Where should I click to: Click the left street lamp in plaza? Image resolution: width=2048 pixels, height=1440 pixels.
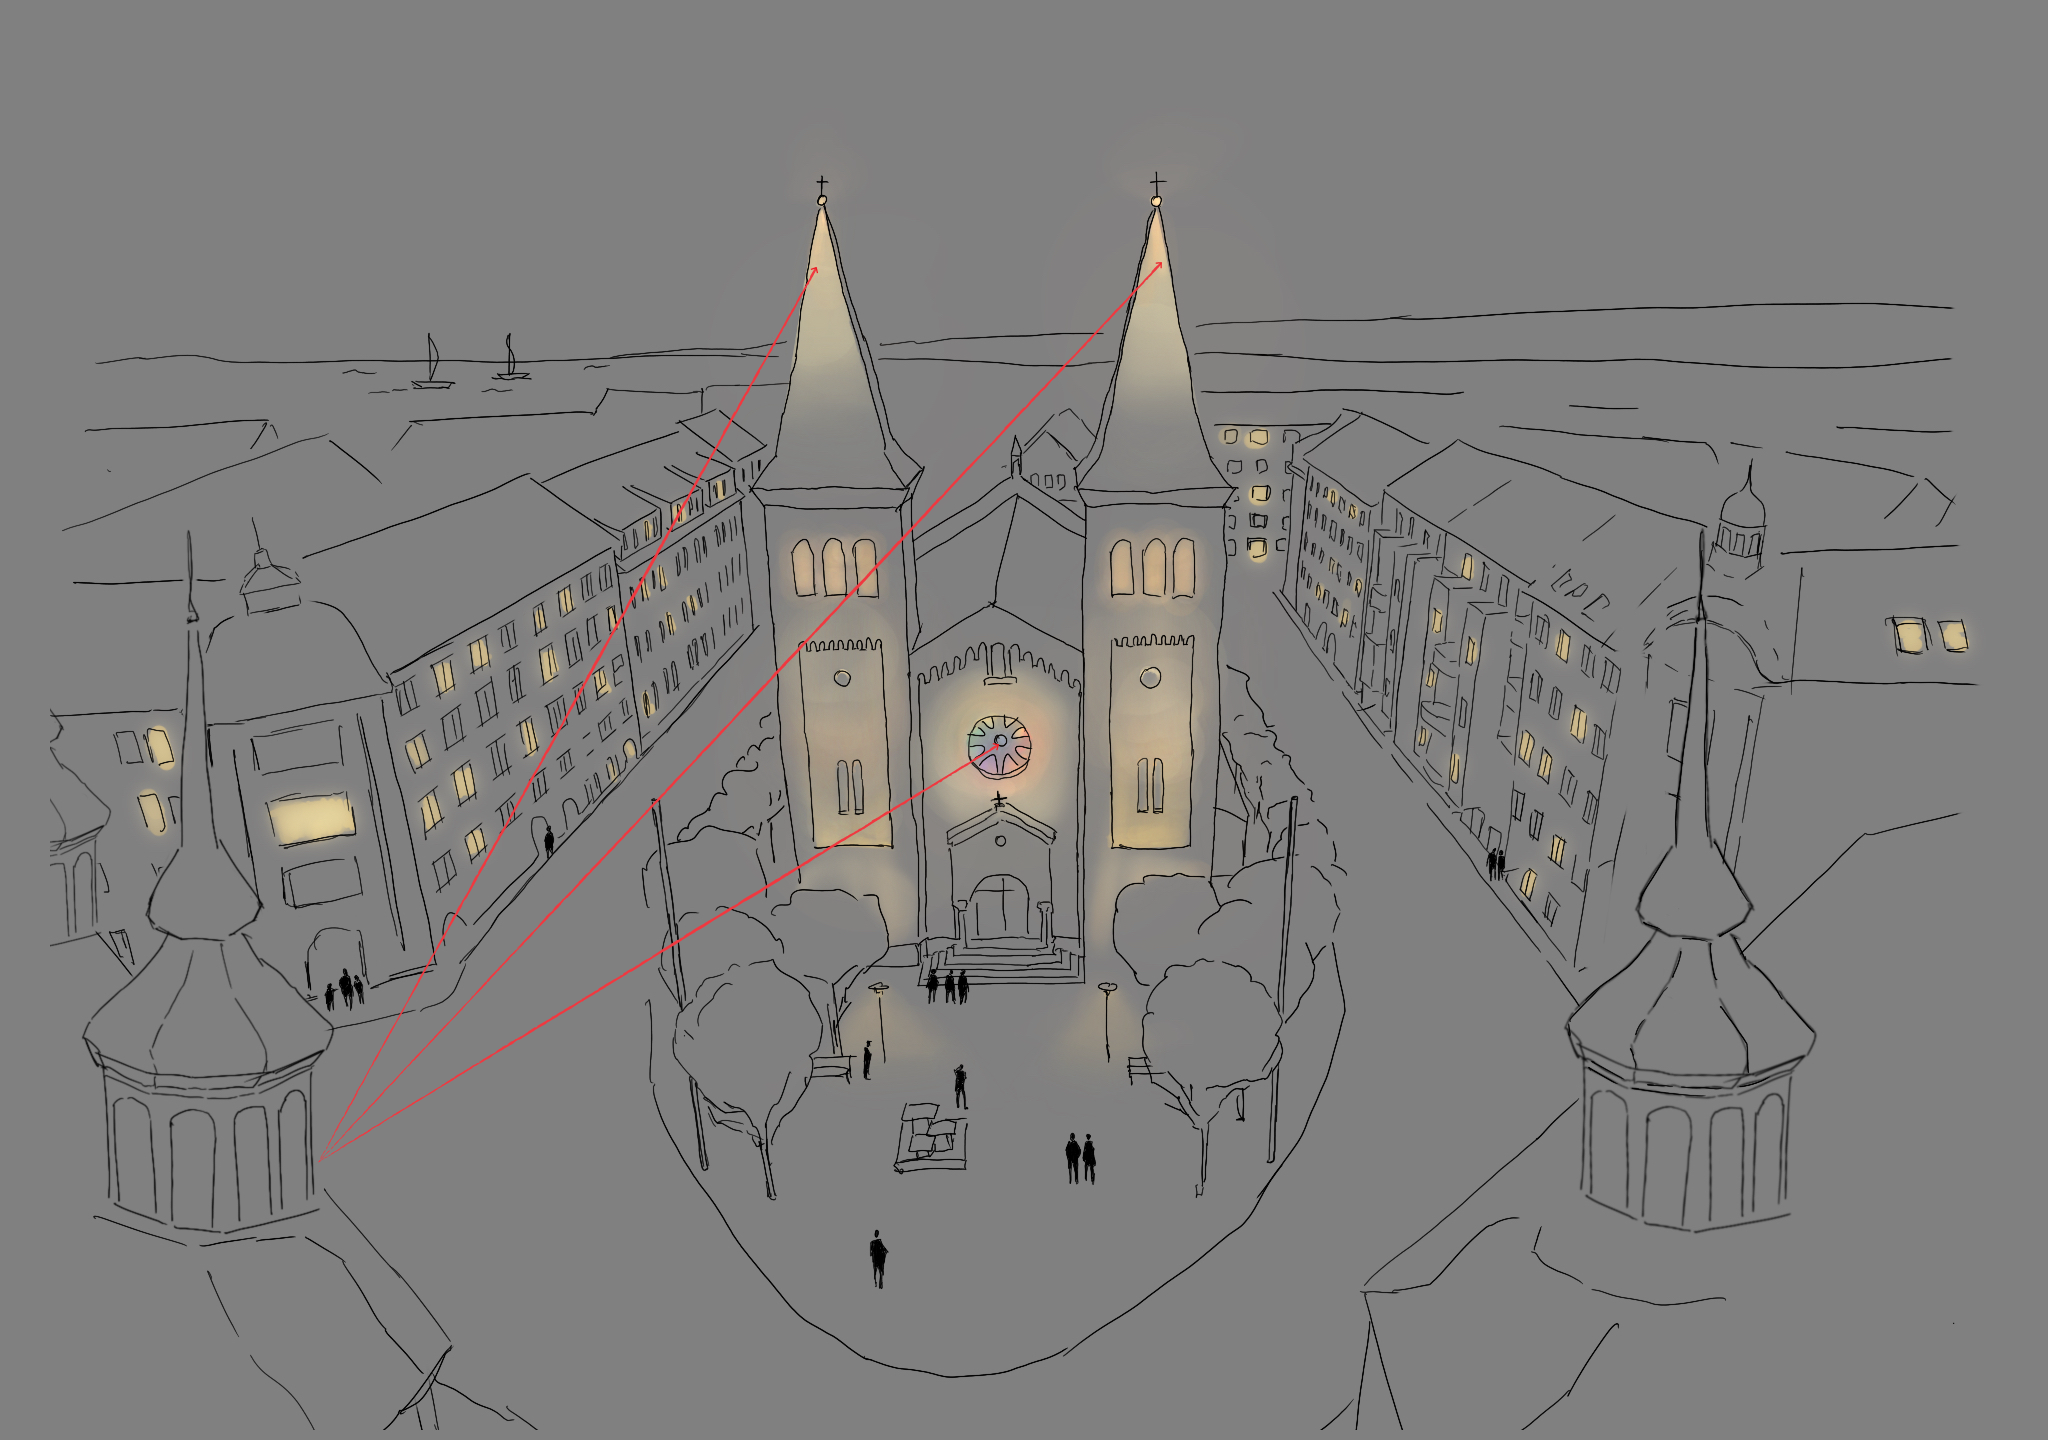879,1020
